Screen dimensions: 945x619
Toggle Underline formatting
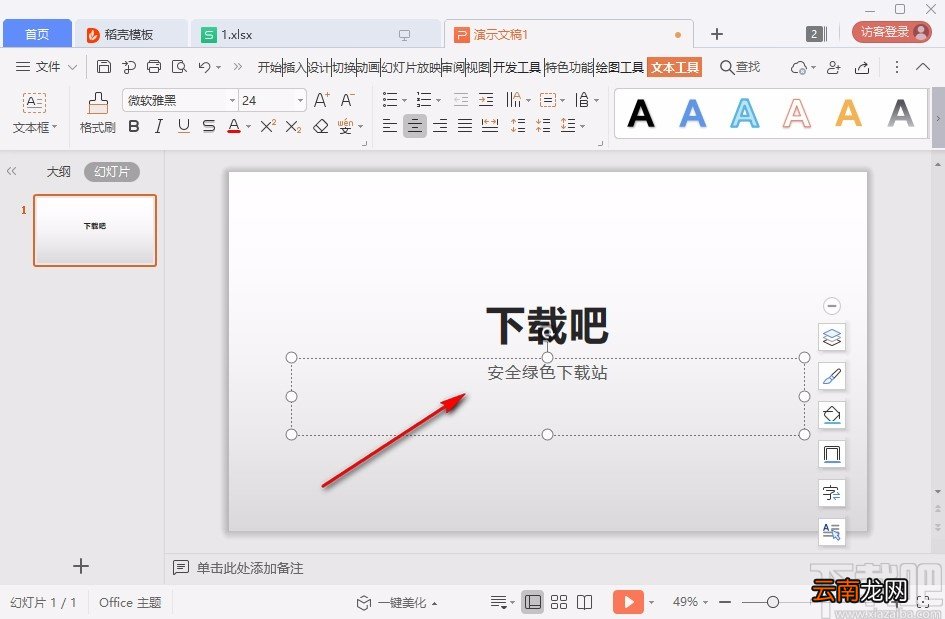coord(184,126)
